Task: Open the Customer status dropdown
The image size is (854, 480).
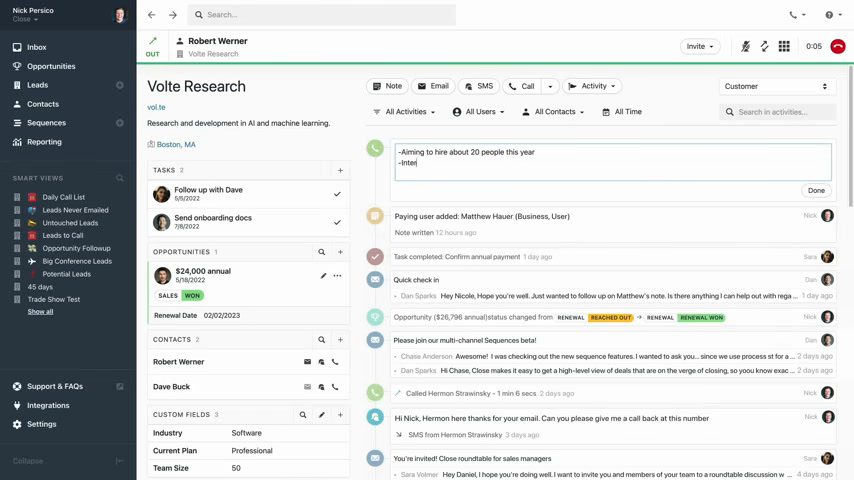Action: [776, 86]
